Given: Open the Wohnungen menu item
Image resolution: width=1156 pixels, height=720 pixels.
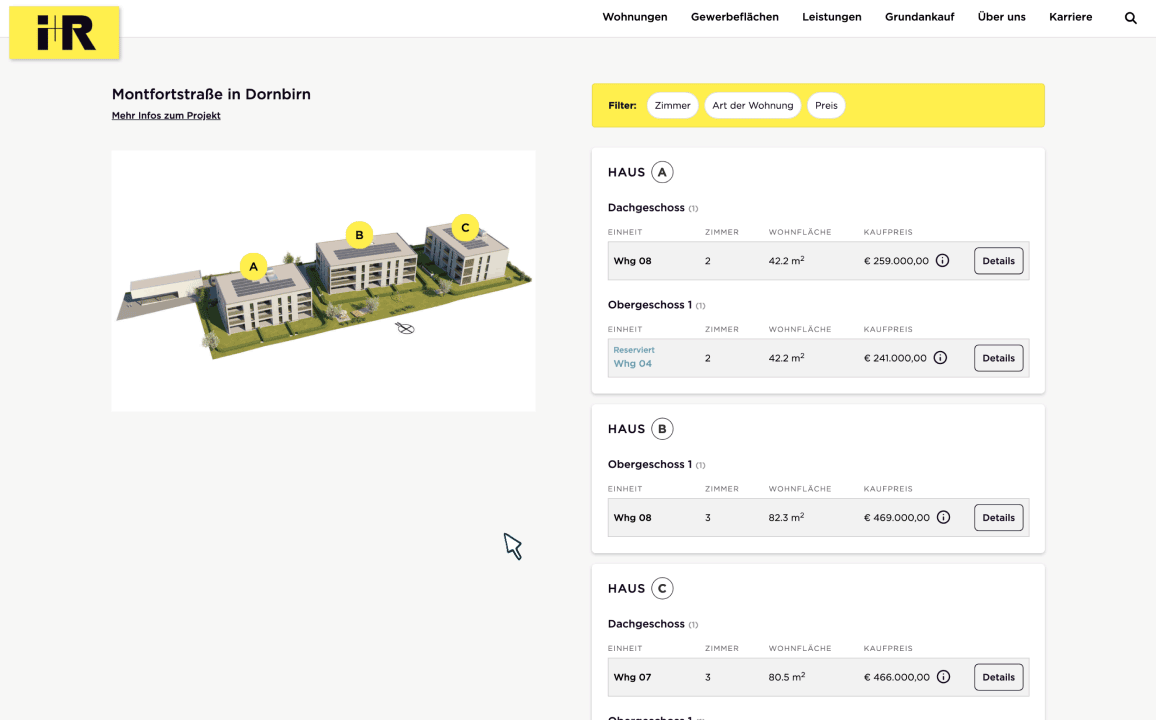Looking at the screenshot, I should tap(634, 17).
